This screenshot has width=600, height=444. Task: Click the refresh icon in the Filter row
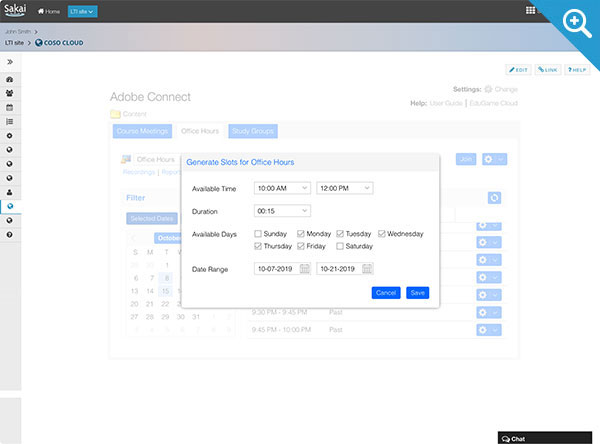pos(494,198)
